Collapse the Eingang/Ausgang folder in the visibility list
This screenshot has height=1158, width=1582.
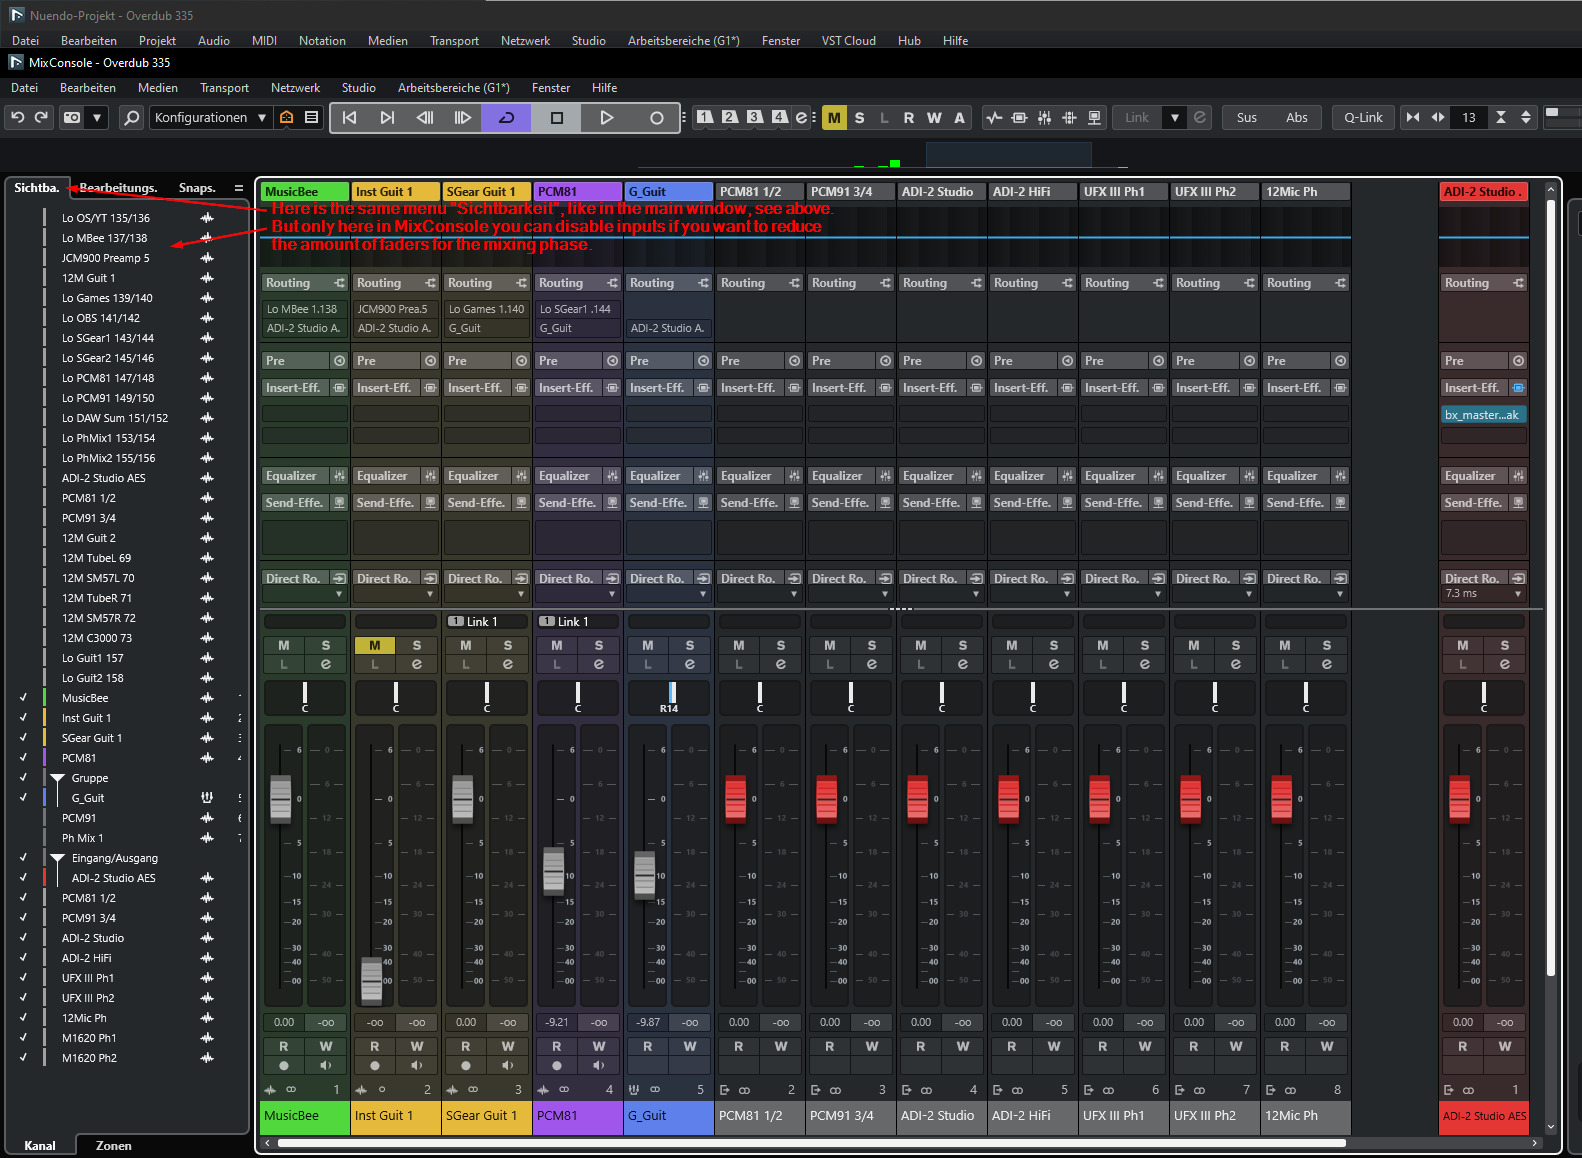pos(57,858)
